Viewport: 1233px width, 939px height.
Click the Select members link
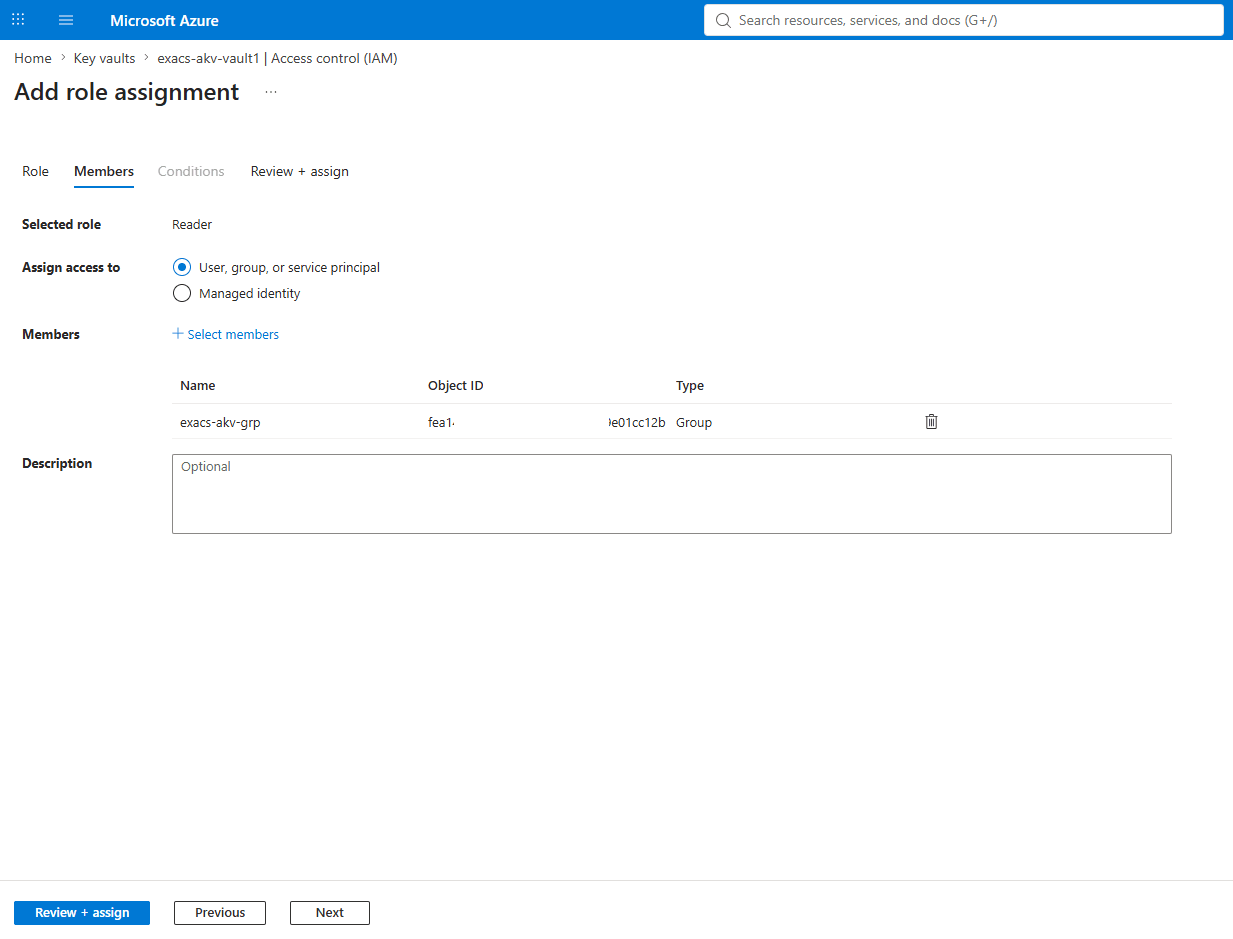click(x=226, y=334)
